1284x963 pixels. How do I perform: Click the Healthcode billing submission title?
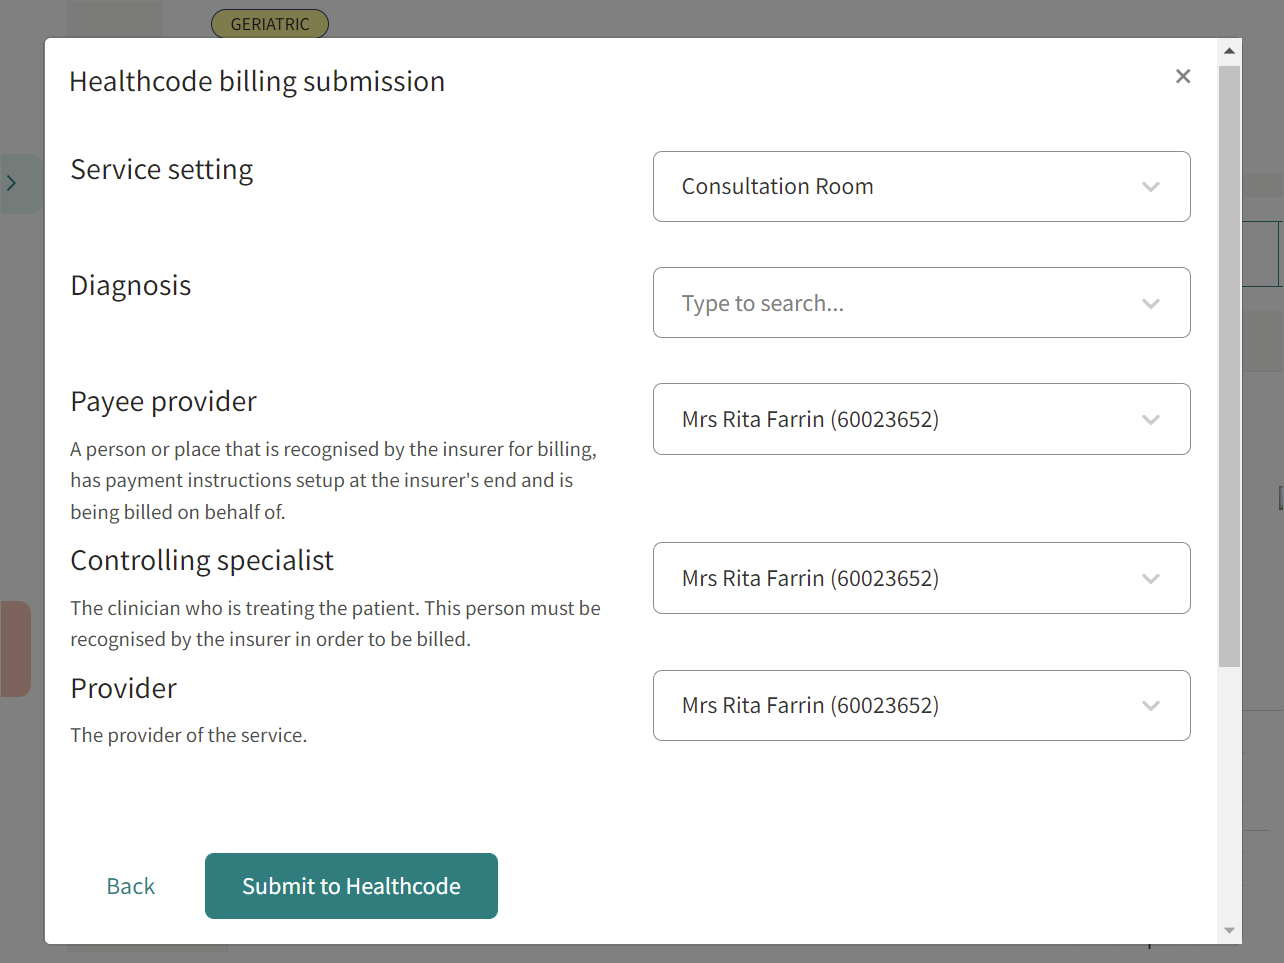257,81
